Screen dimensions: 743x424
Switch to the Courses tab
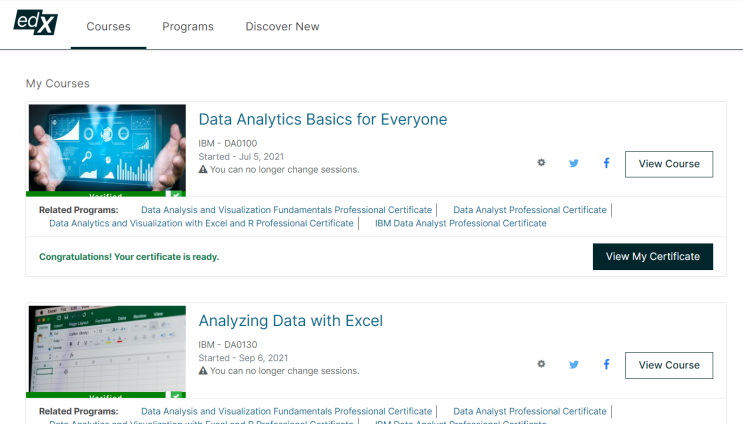(x=108, y=27)
